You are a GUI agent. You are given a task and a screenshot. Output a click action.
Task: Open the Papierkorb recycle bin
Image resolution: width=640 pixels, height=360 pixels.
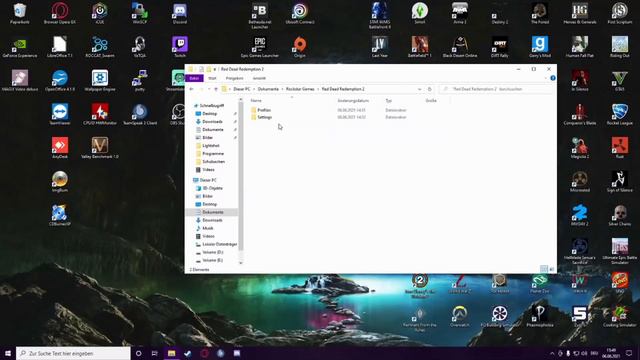coord(20,13)
